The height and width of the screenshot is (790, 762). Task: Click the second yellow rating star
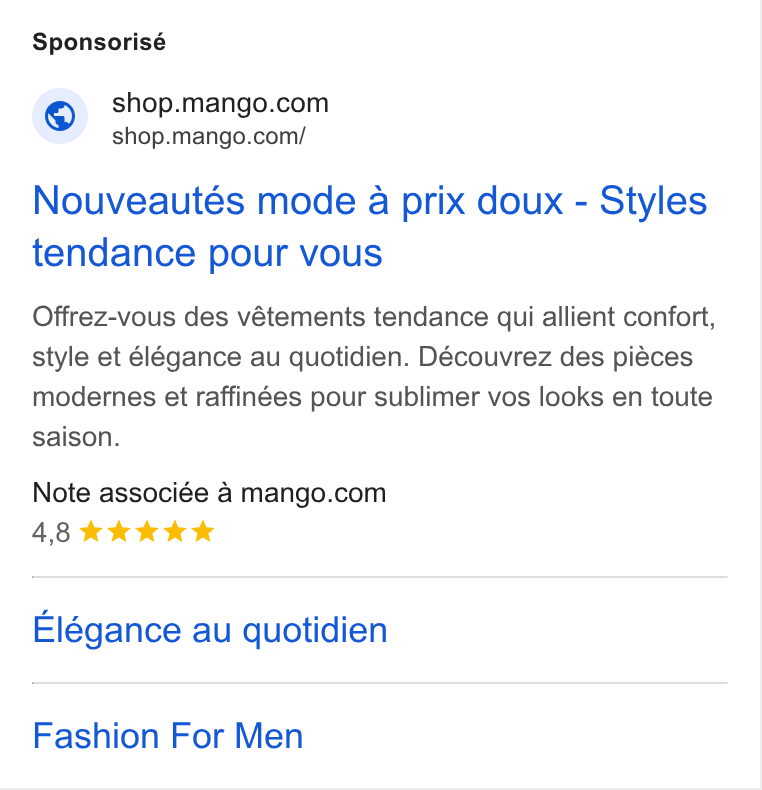pyautogui.click(x=119, y=532)
